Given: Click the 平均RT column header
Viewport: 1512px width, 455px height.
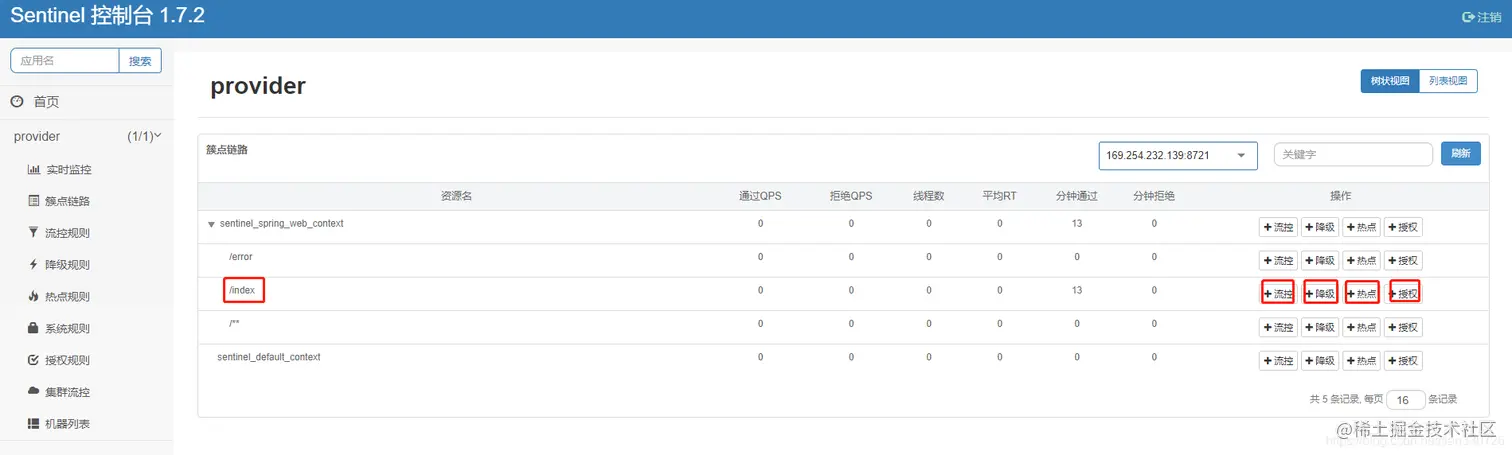Looking at the screenshot, I should 999,196.
